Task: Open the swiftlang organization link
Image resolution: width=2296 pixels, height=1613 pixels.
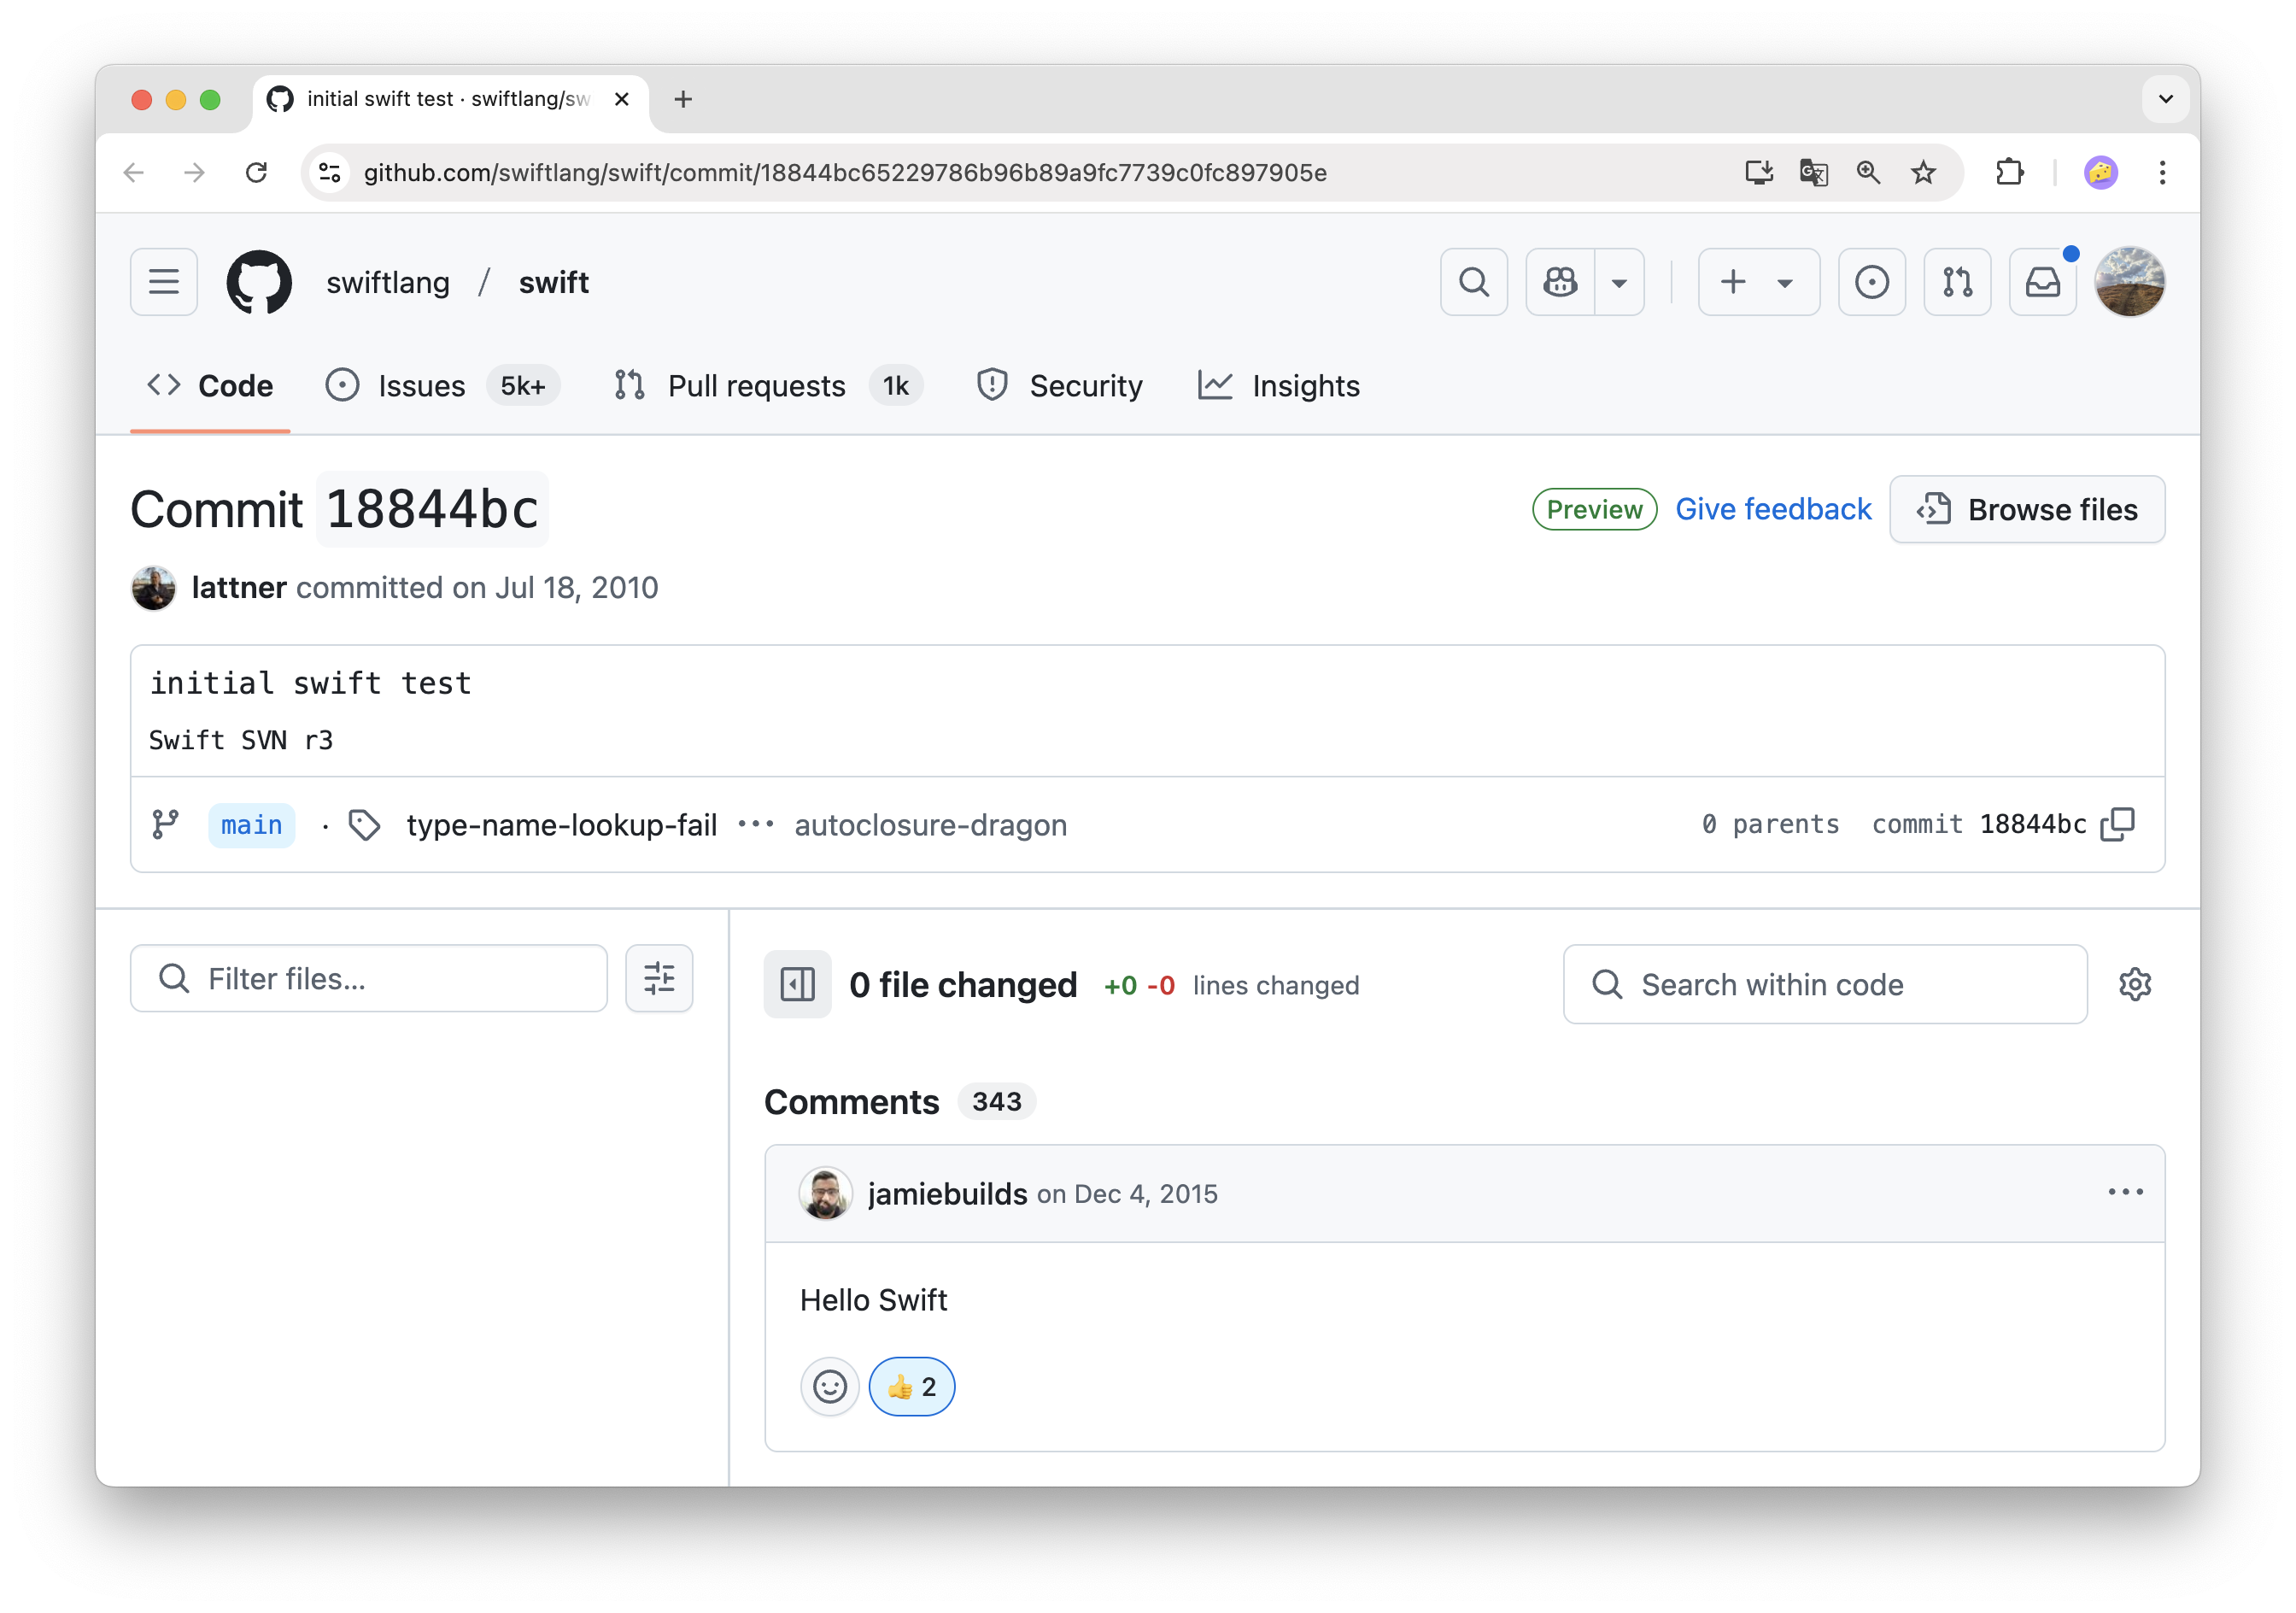Action: point(388,283)
